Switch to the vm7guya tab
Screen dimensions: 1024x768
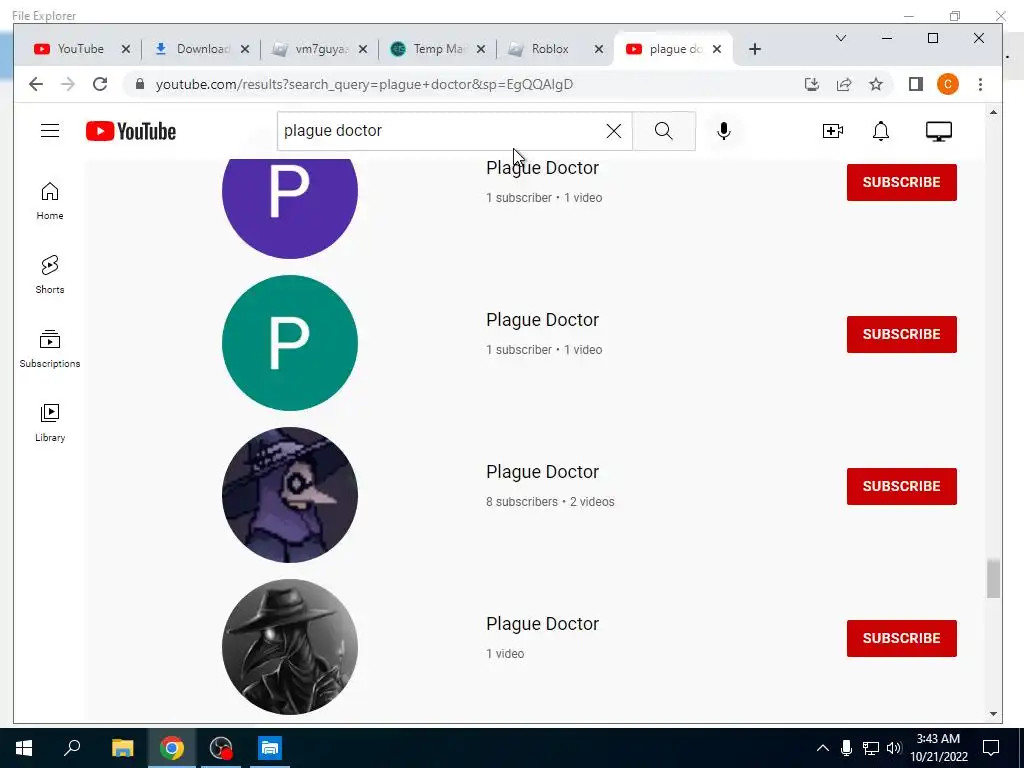point(321,49)
